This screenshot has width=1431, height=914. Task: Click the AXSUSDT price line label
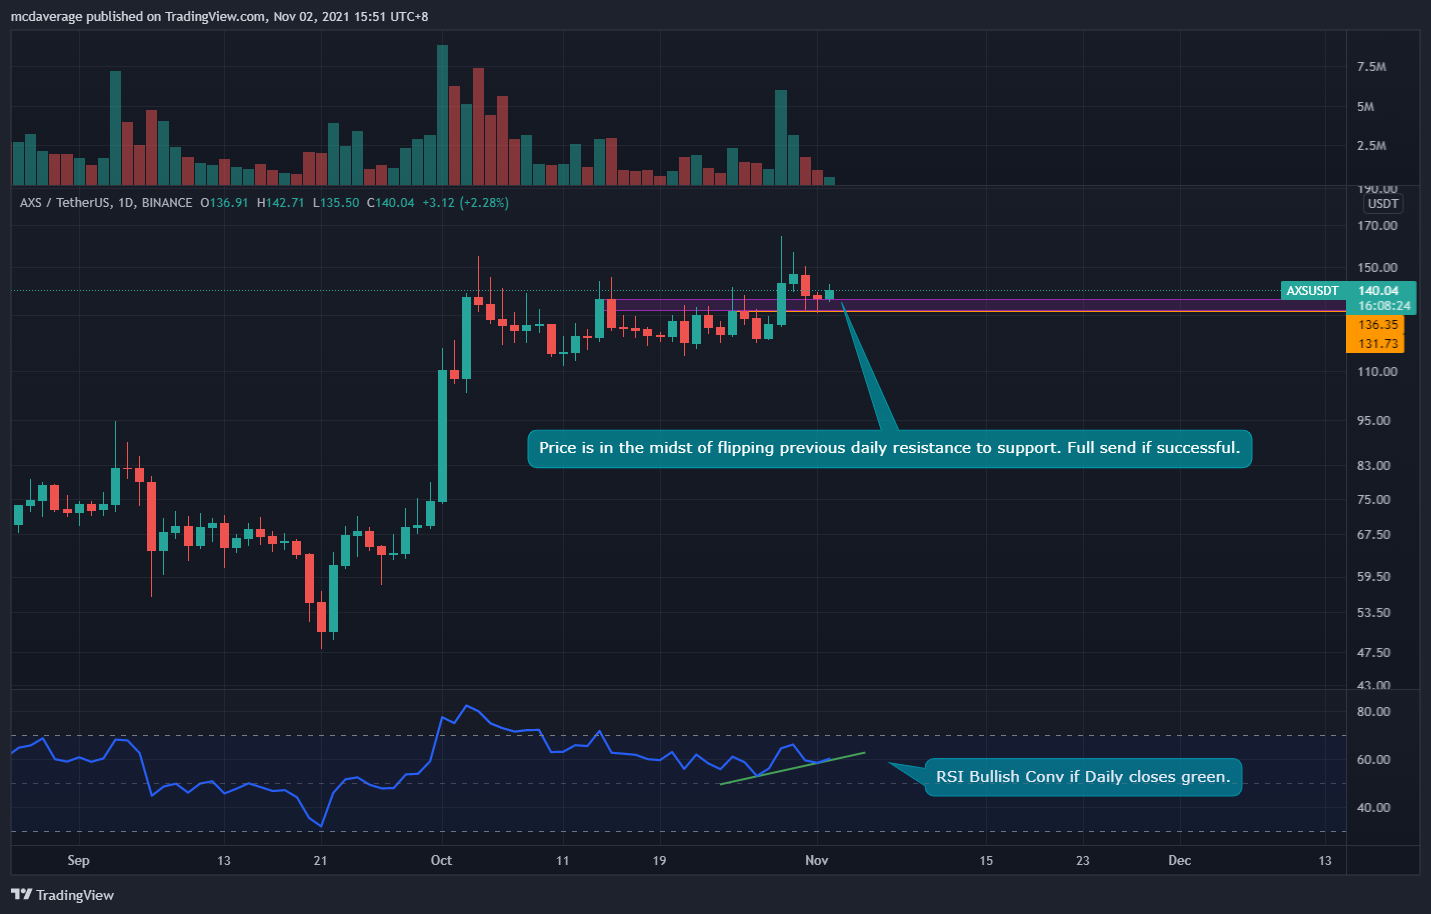1312,291
